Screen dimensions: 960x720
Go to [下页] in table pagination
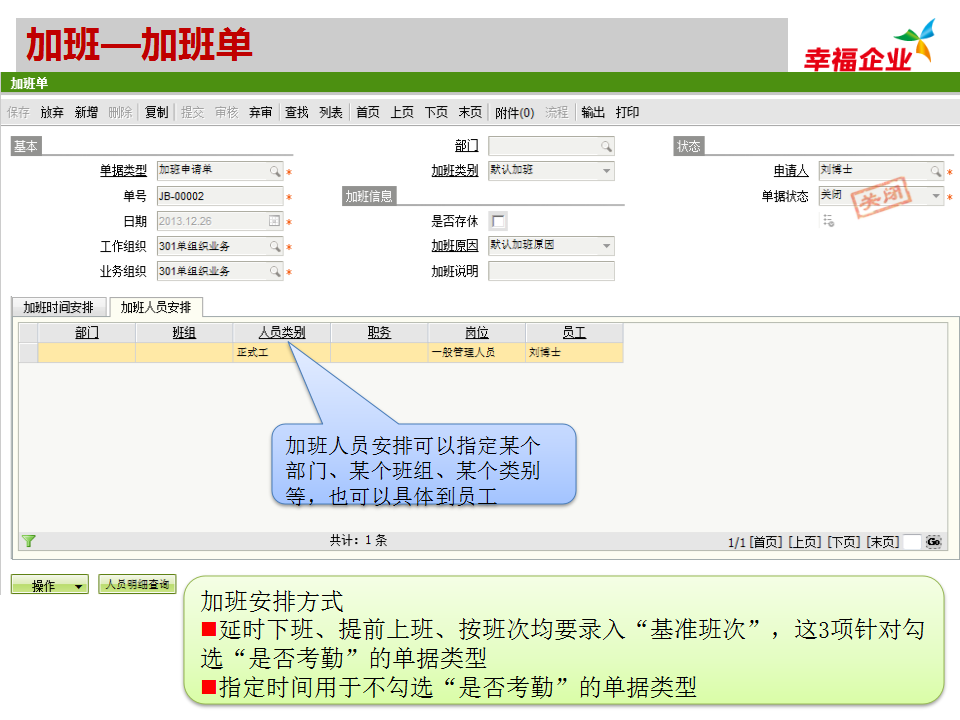pyautogui.click(x=843, y=541)
